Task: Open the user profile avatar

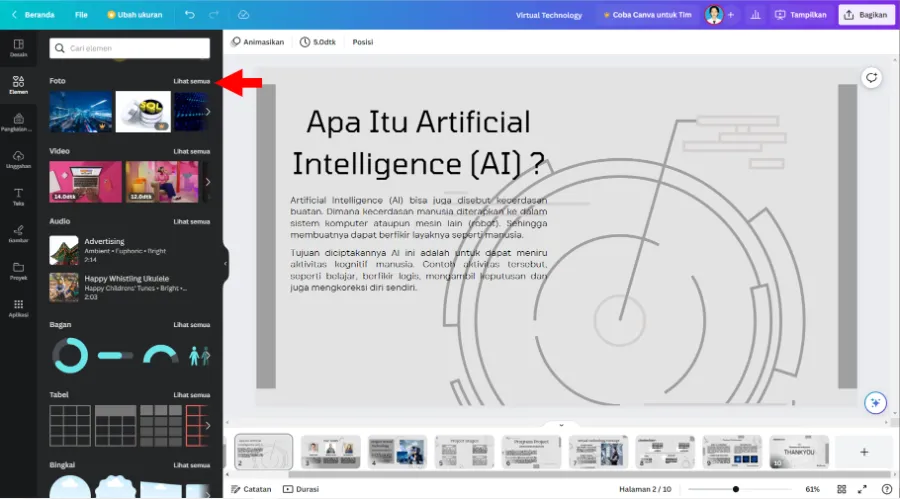Action: (714, 15)
